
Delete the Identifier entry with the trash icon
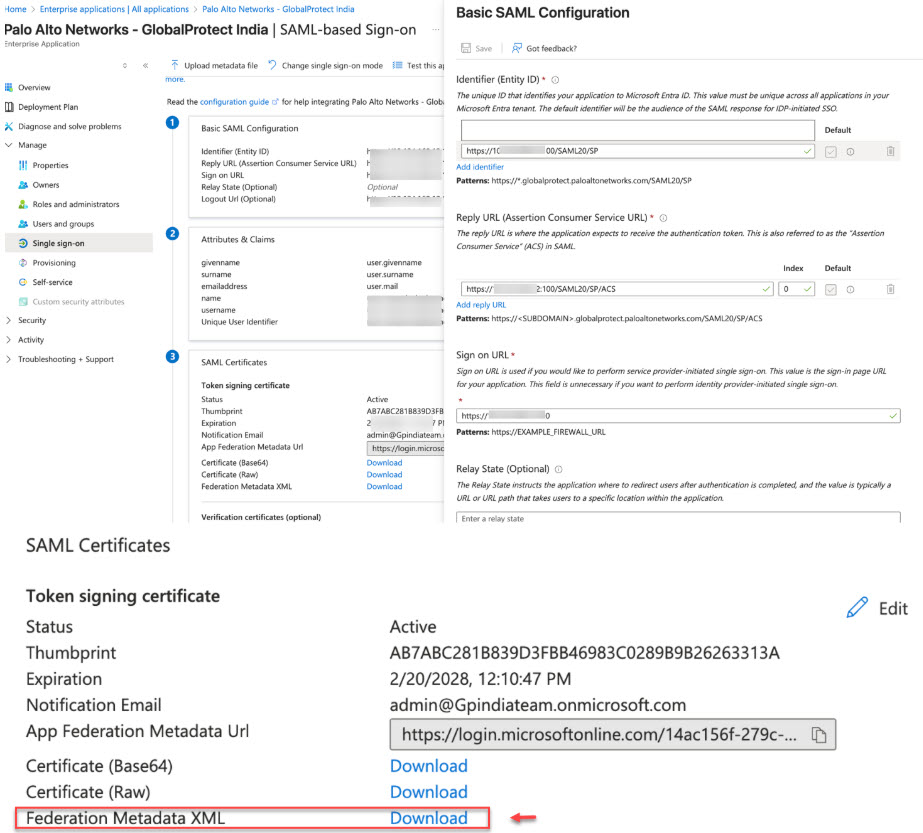click(x=890, y=151)
